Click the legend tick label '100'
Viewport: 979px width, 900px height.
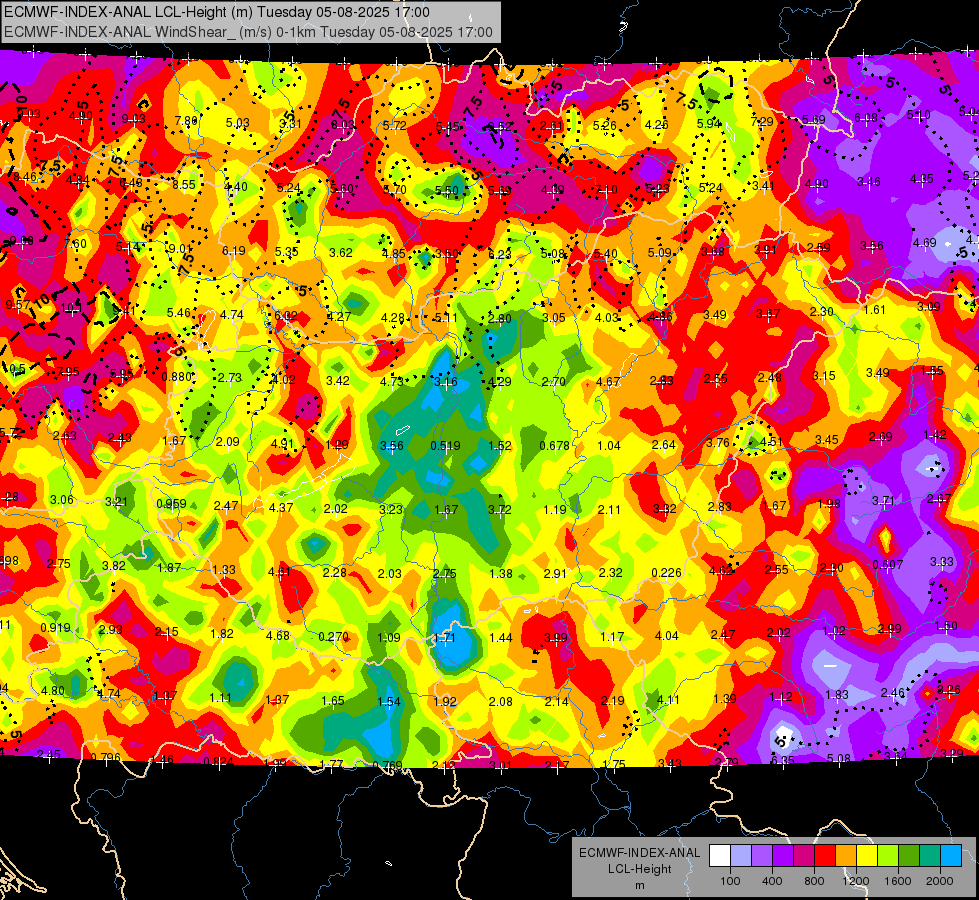[730, 881]
